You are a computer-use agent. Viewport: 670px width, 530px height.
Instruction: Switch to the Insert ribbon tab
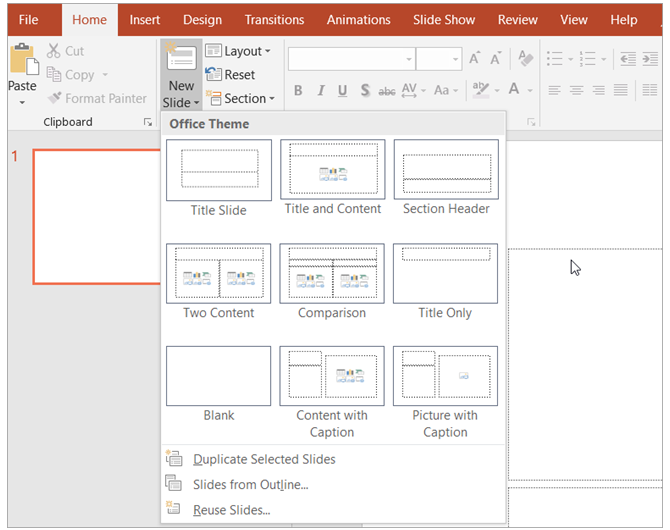[144, 20]
